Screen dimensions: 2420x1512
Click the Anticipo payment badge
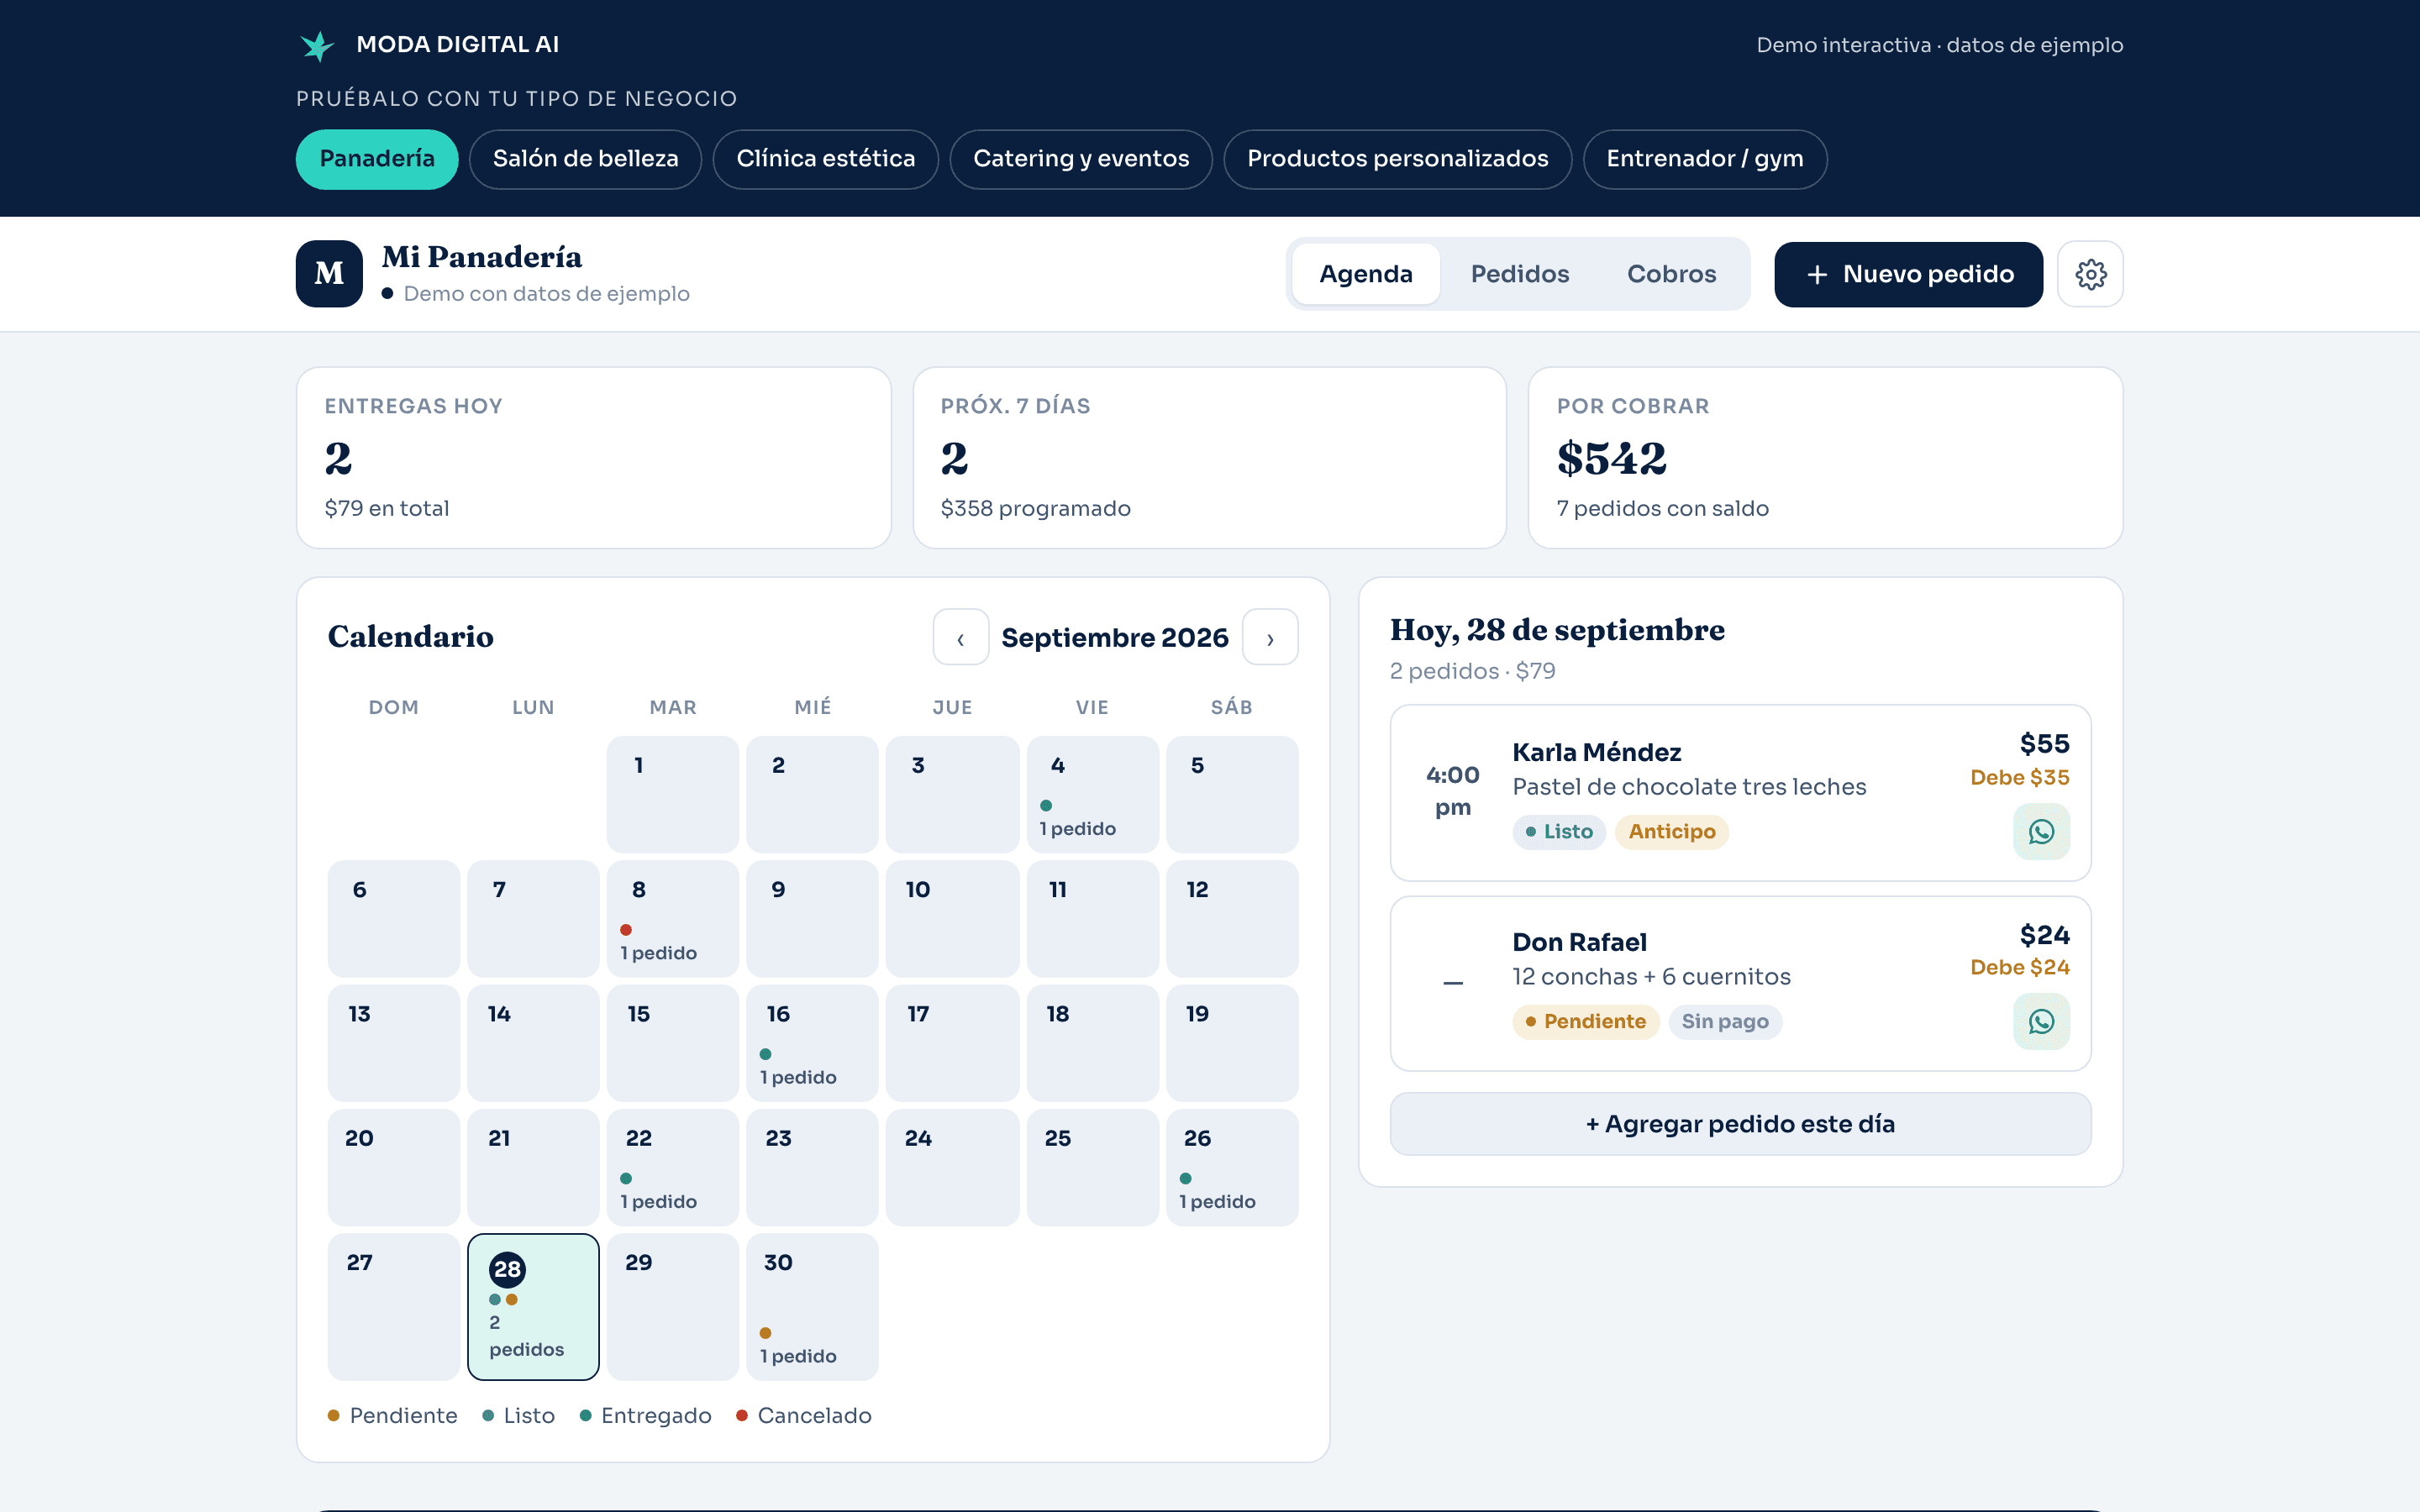pyautogui.click(x=1671, y=832)
